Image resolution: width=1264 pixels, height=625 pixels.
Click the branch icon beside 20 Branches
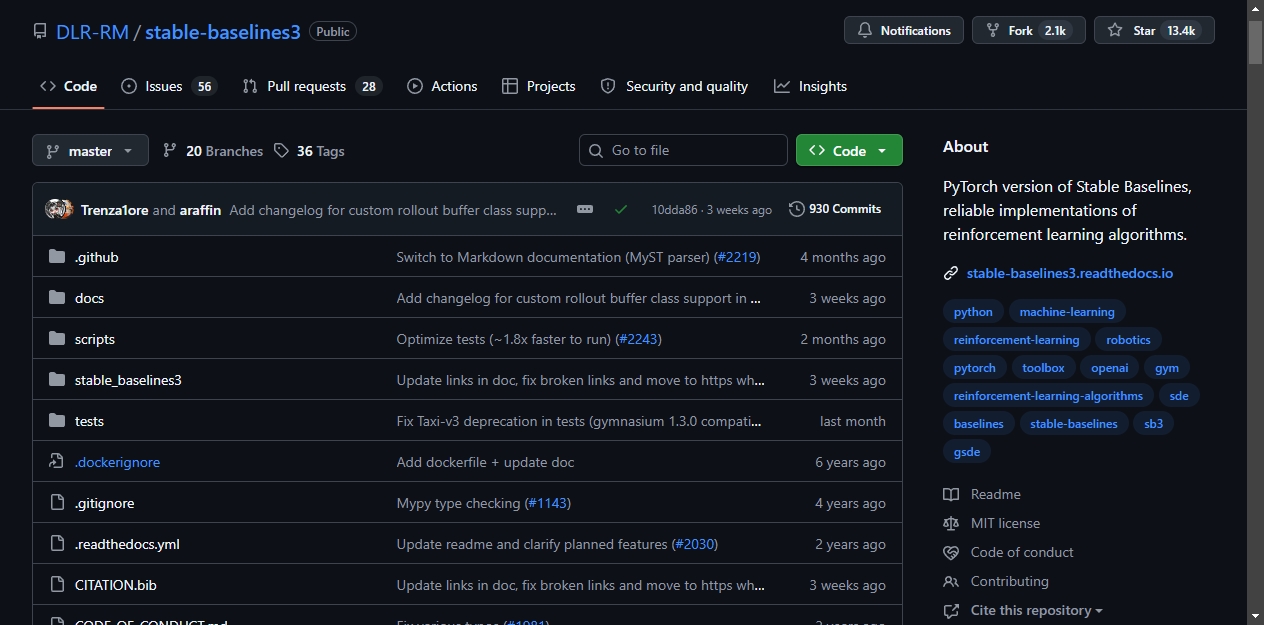(x=170, y=151)
